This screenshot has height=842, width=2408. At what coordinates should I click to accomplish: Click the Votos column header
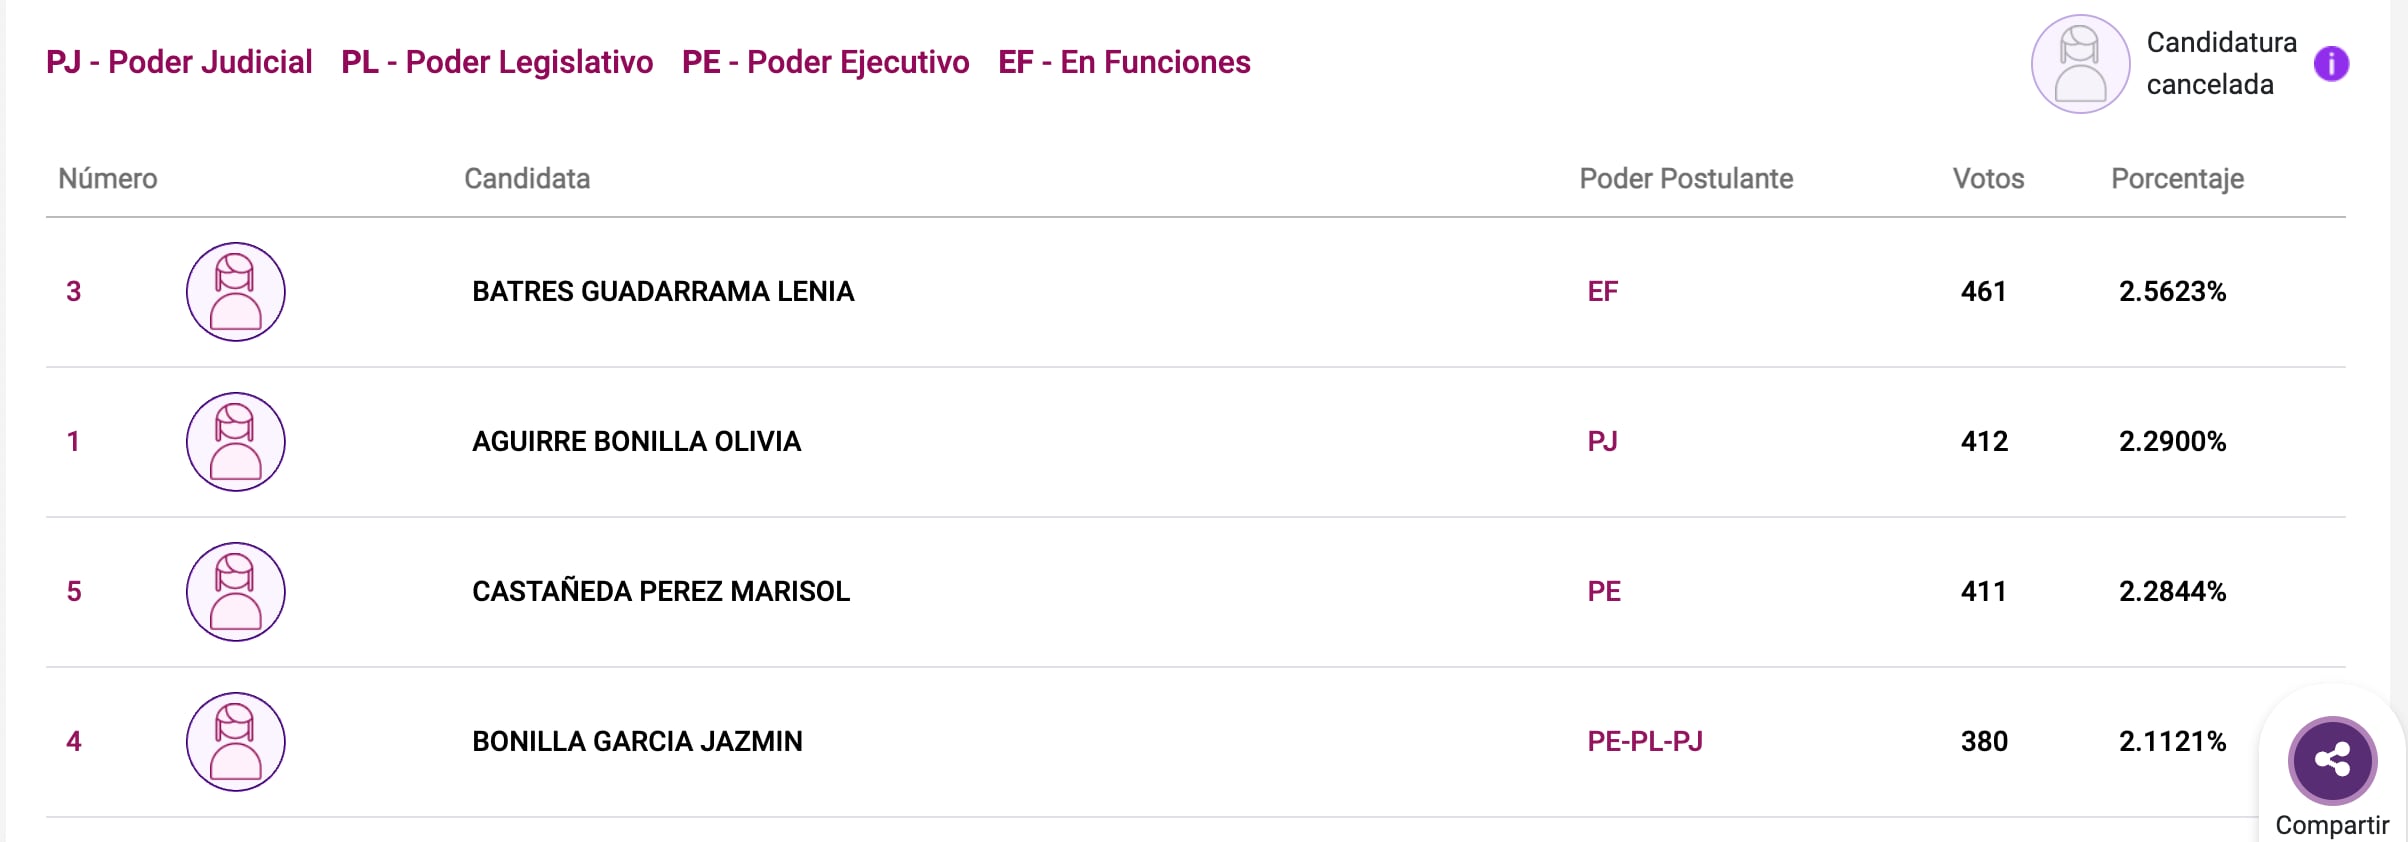(x=1988, y=179)
